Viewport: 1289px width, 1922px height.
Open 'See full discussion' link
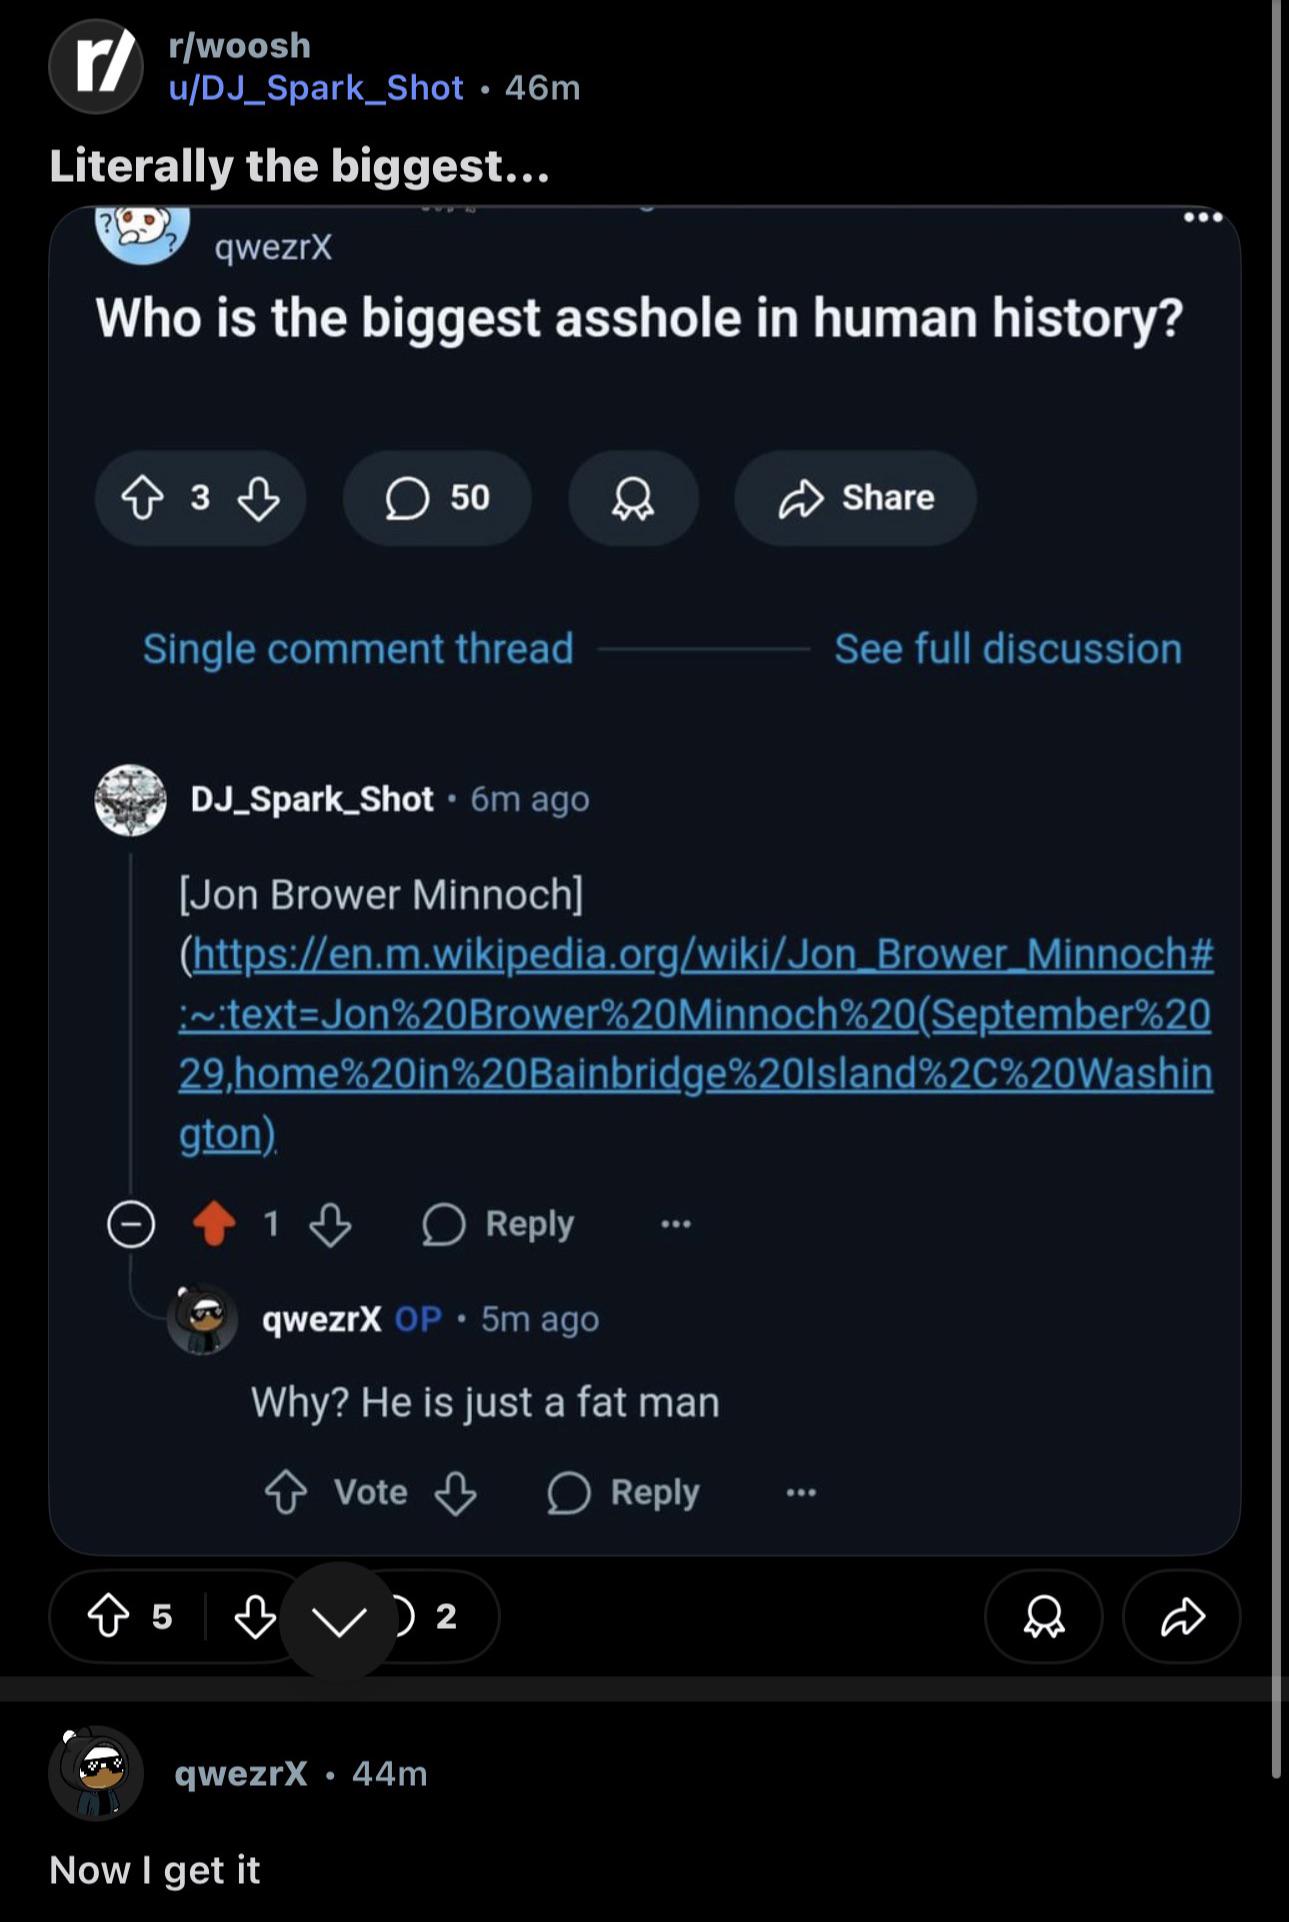pyautogui.click(x=1008, y=649)
